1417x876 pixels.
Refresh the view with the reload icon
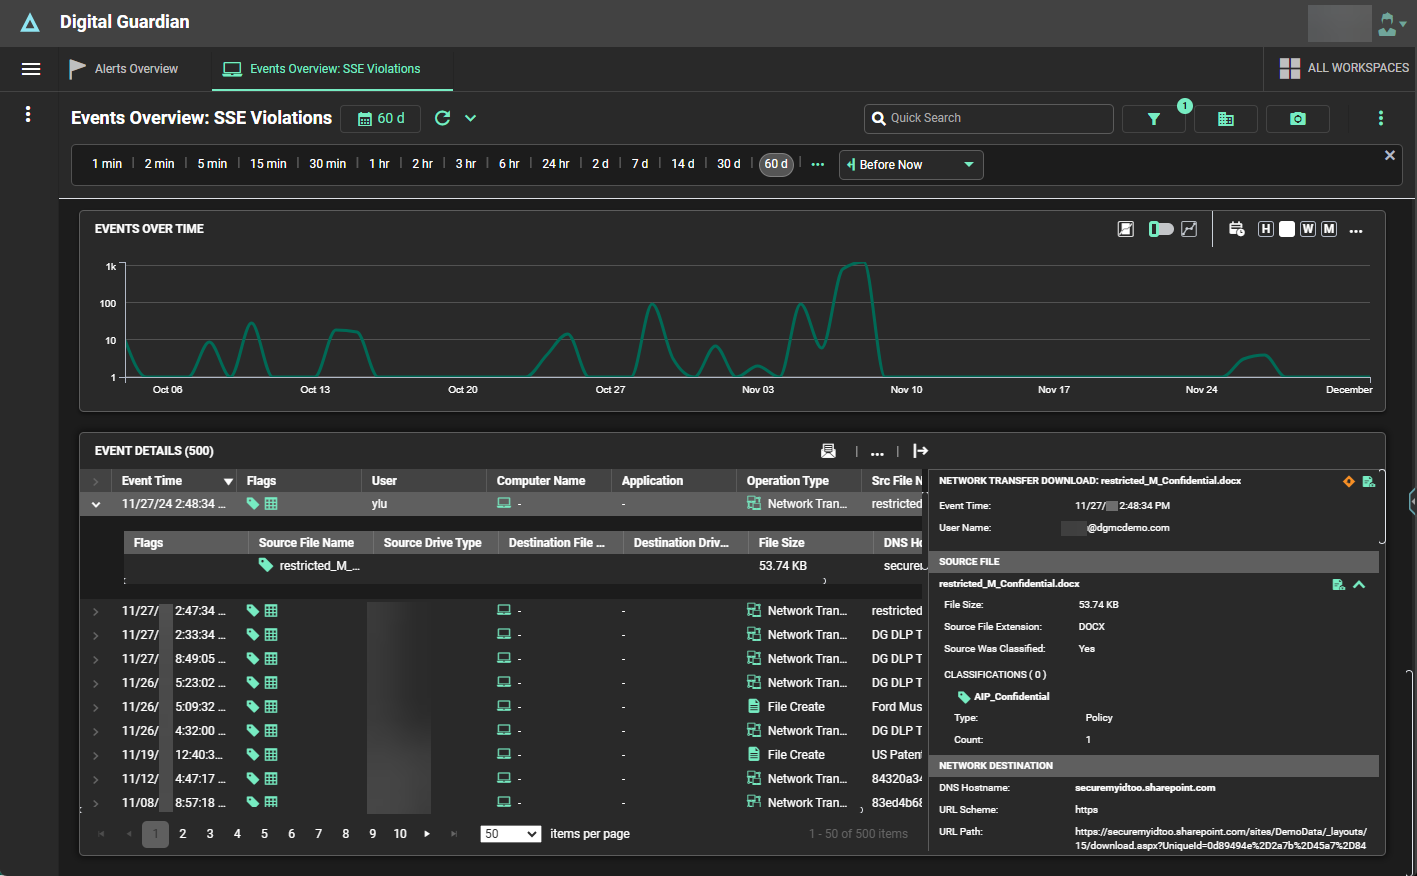441,117
